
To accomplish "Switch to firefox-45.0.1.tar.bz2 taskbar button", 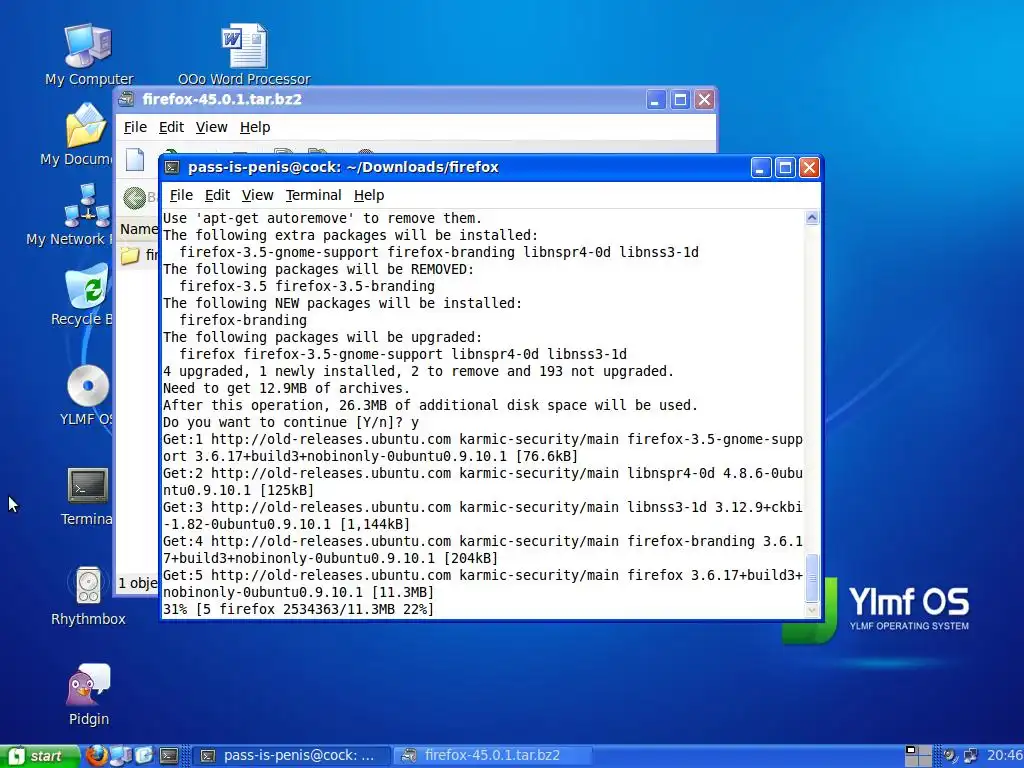I will click(x=494, y=756).
